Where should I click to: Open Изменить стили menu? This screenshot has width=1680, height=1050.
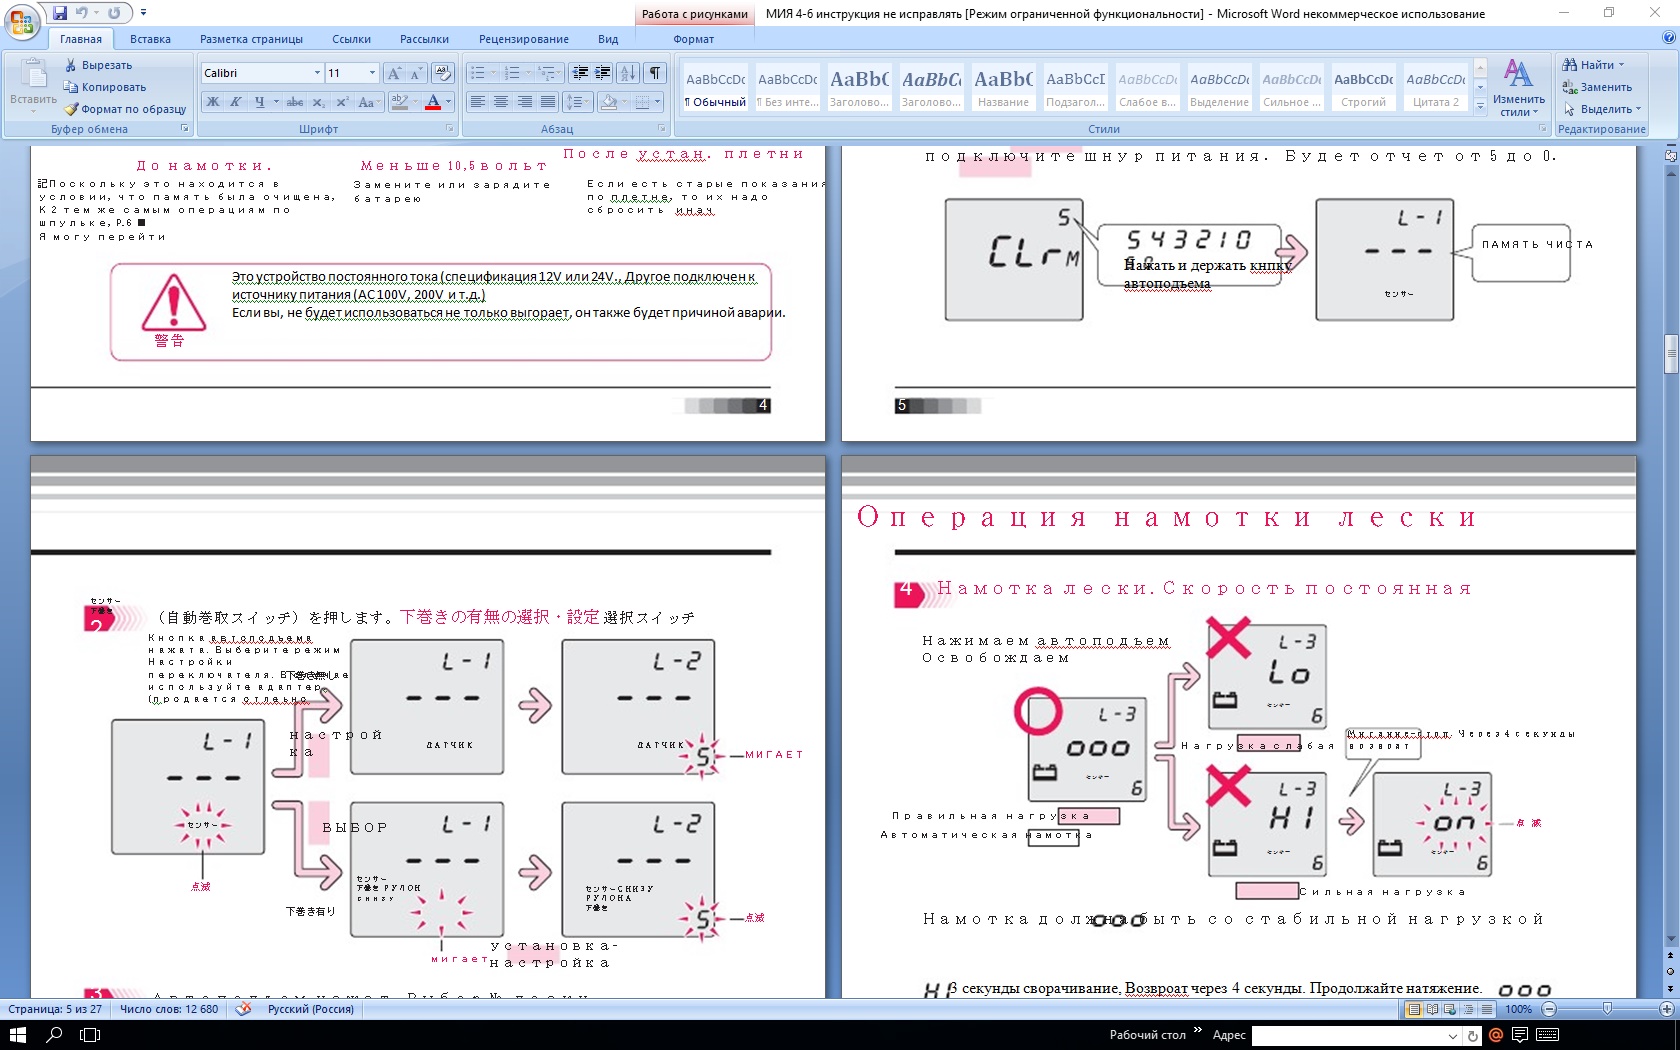(x=1518, y=88)
